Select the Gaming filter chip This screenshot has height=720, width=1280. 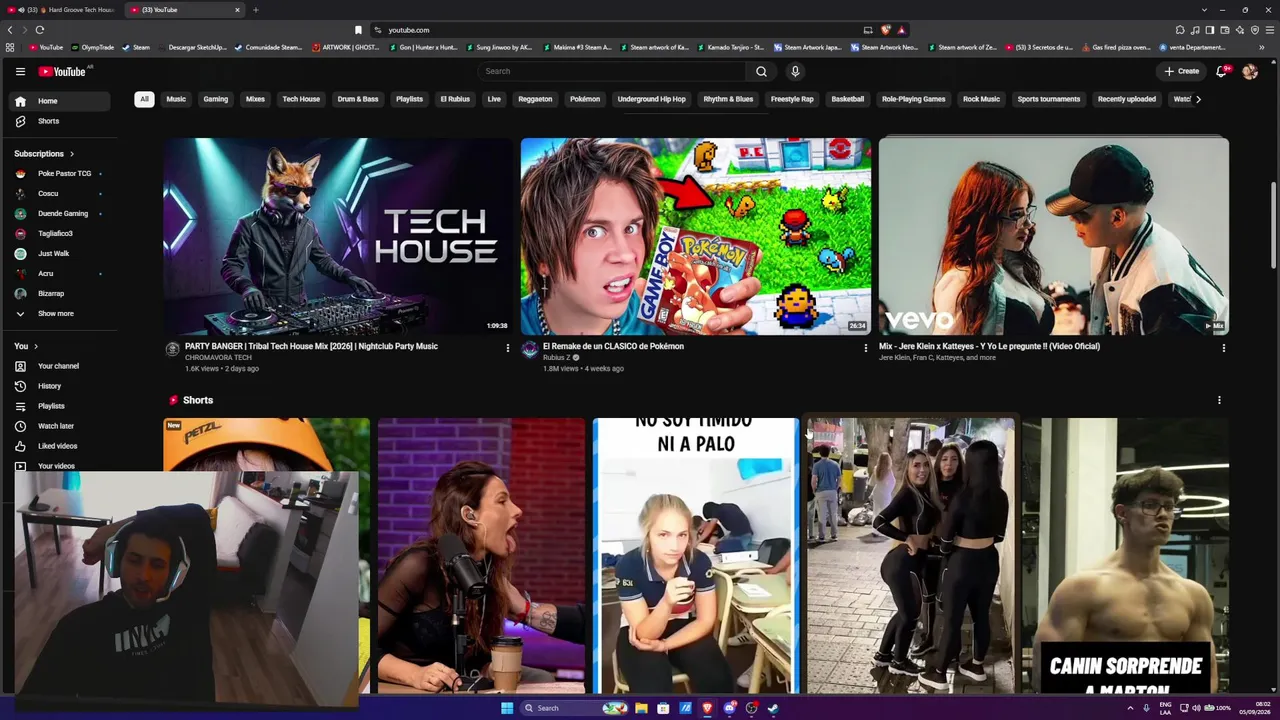click(x=216, y=99)
